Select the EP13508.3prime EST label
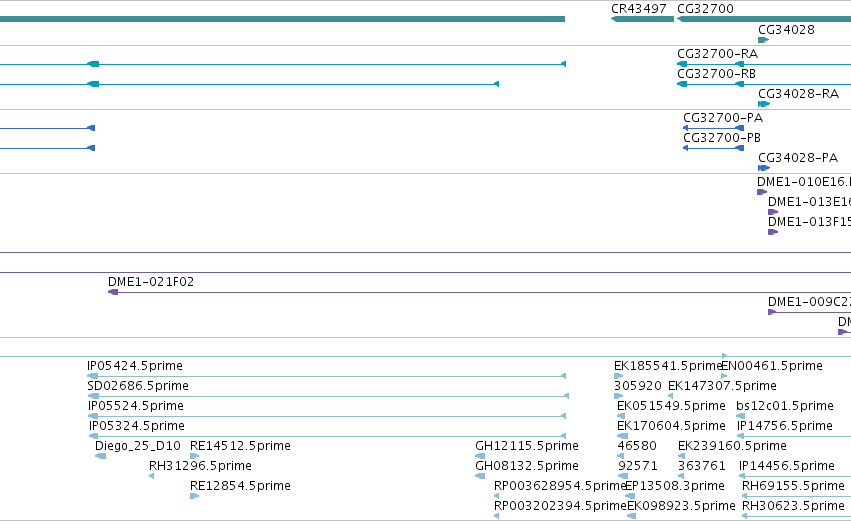The height and width of the screenshot is (521, 851). point(675,486)
